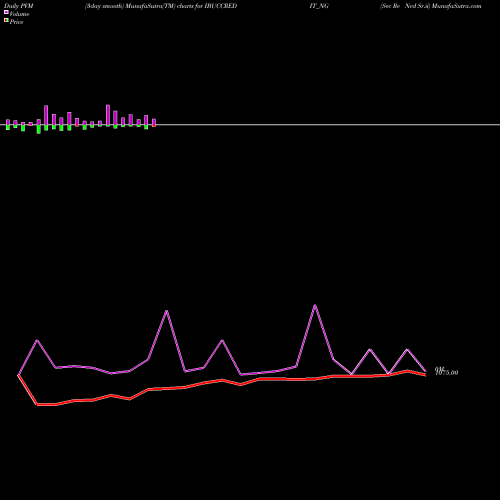This screenshot has width=500, height=500.
Task: Click the 'IT_NG' symbol text in header
Action: coord(319,6)
